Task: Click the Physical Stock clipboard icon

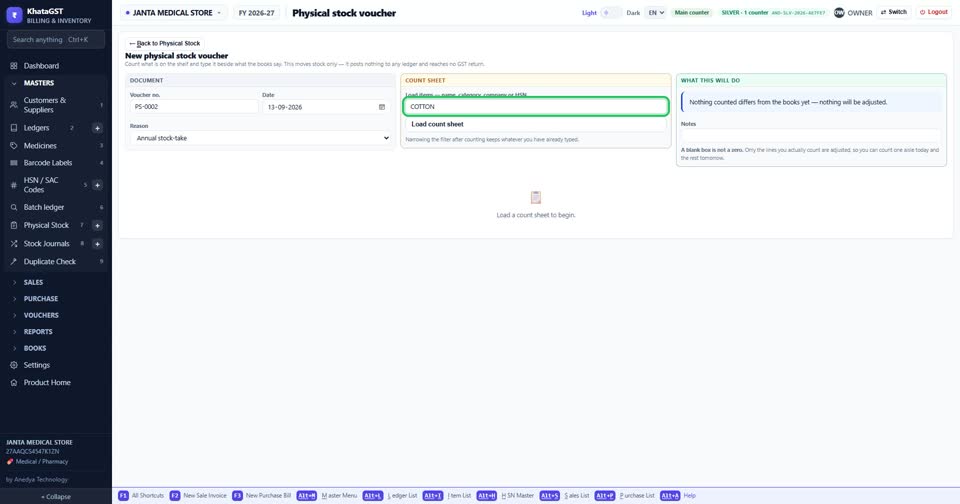Action: (13, 225)
